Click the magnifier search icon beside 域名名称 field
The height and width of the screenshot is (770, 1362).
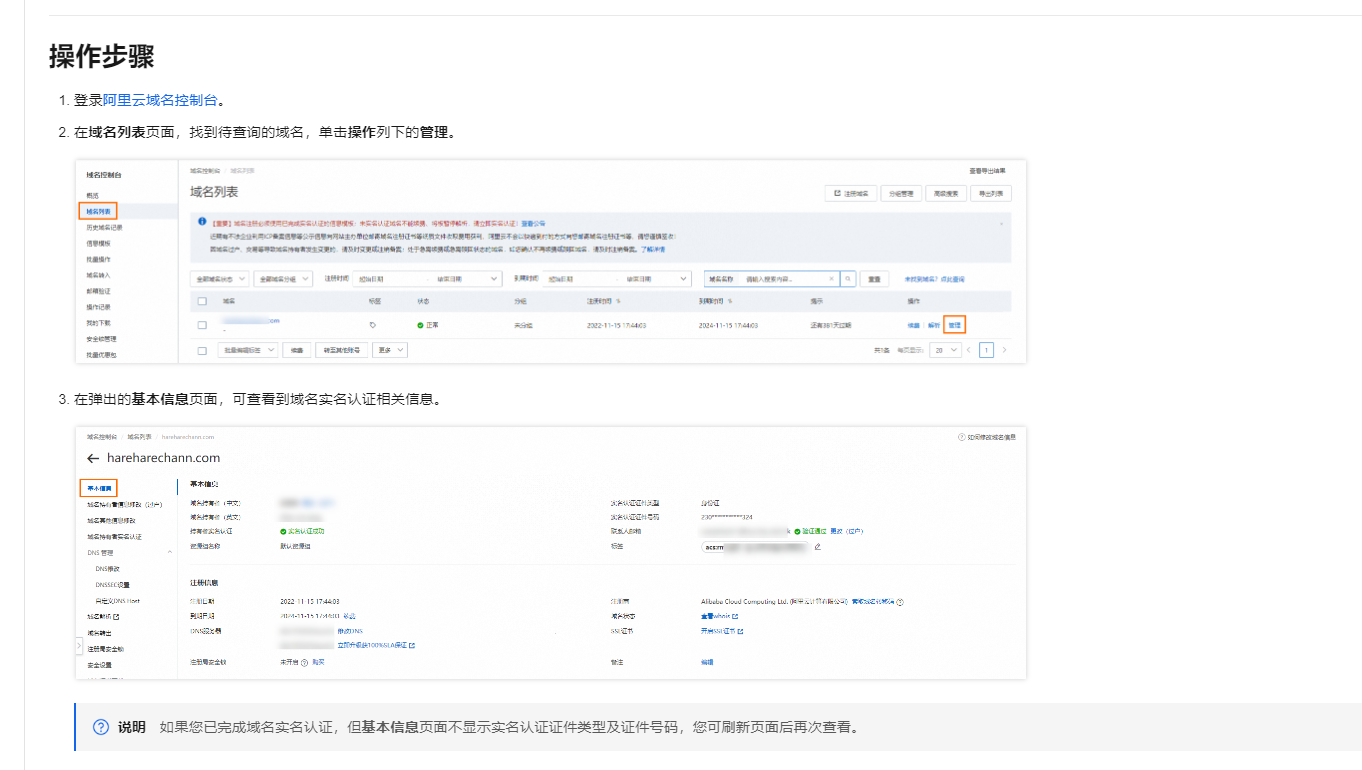click(x=848, y=279)
